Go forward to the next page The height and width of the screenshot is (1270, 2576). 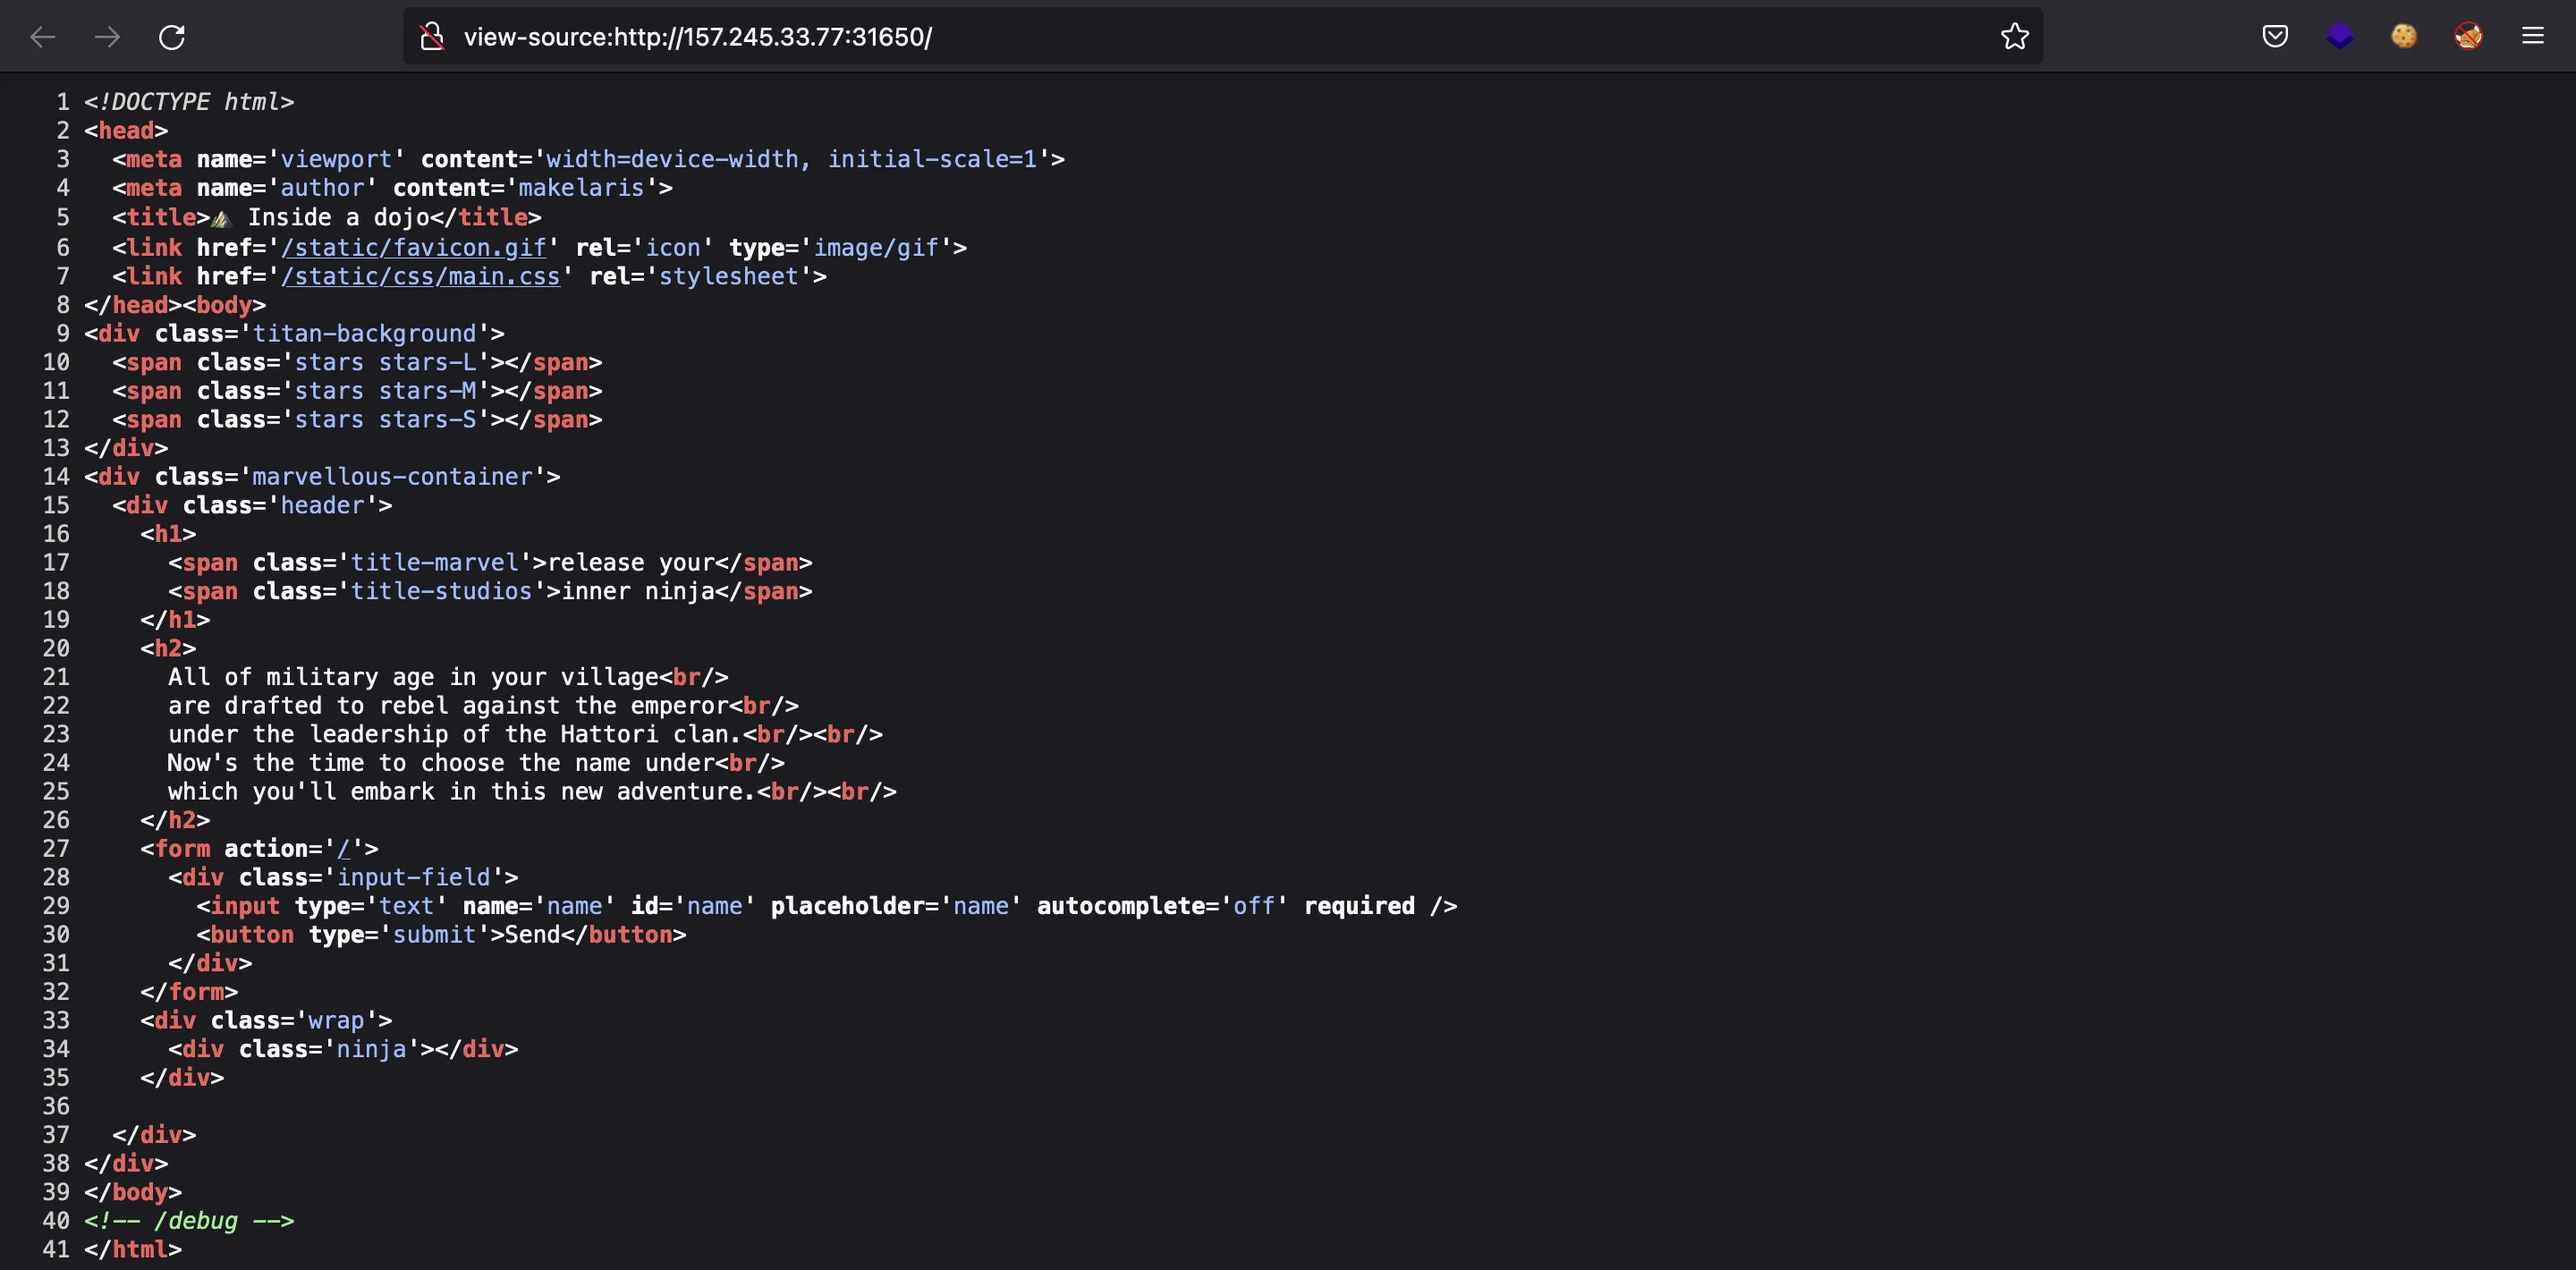pos(107,37)
